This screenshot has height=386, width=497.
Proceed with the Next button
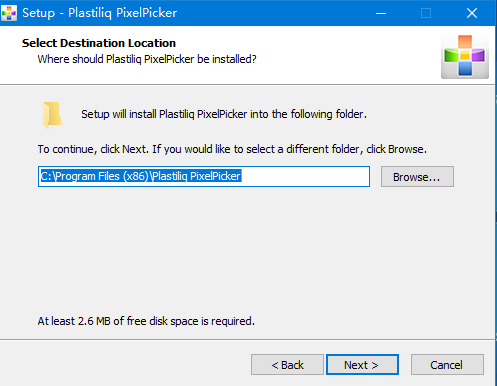tap(362, 365)
